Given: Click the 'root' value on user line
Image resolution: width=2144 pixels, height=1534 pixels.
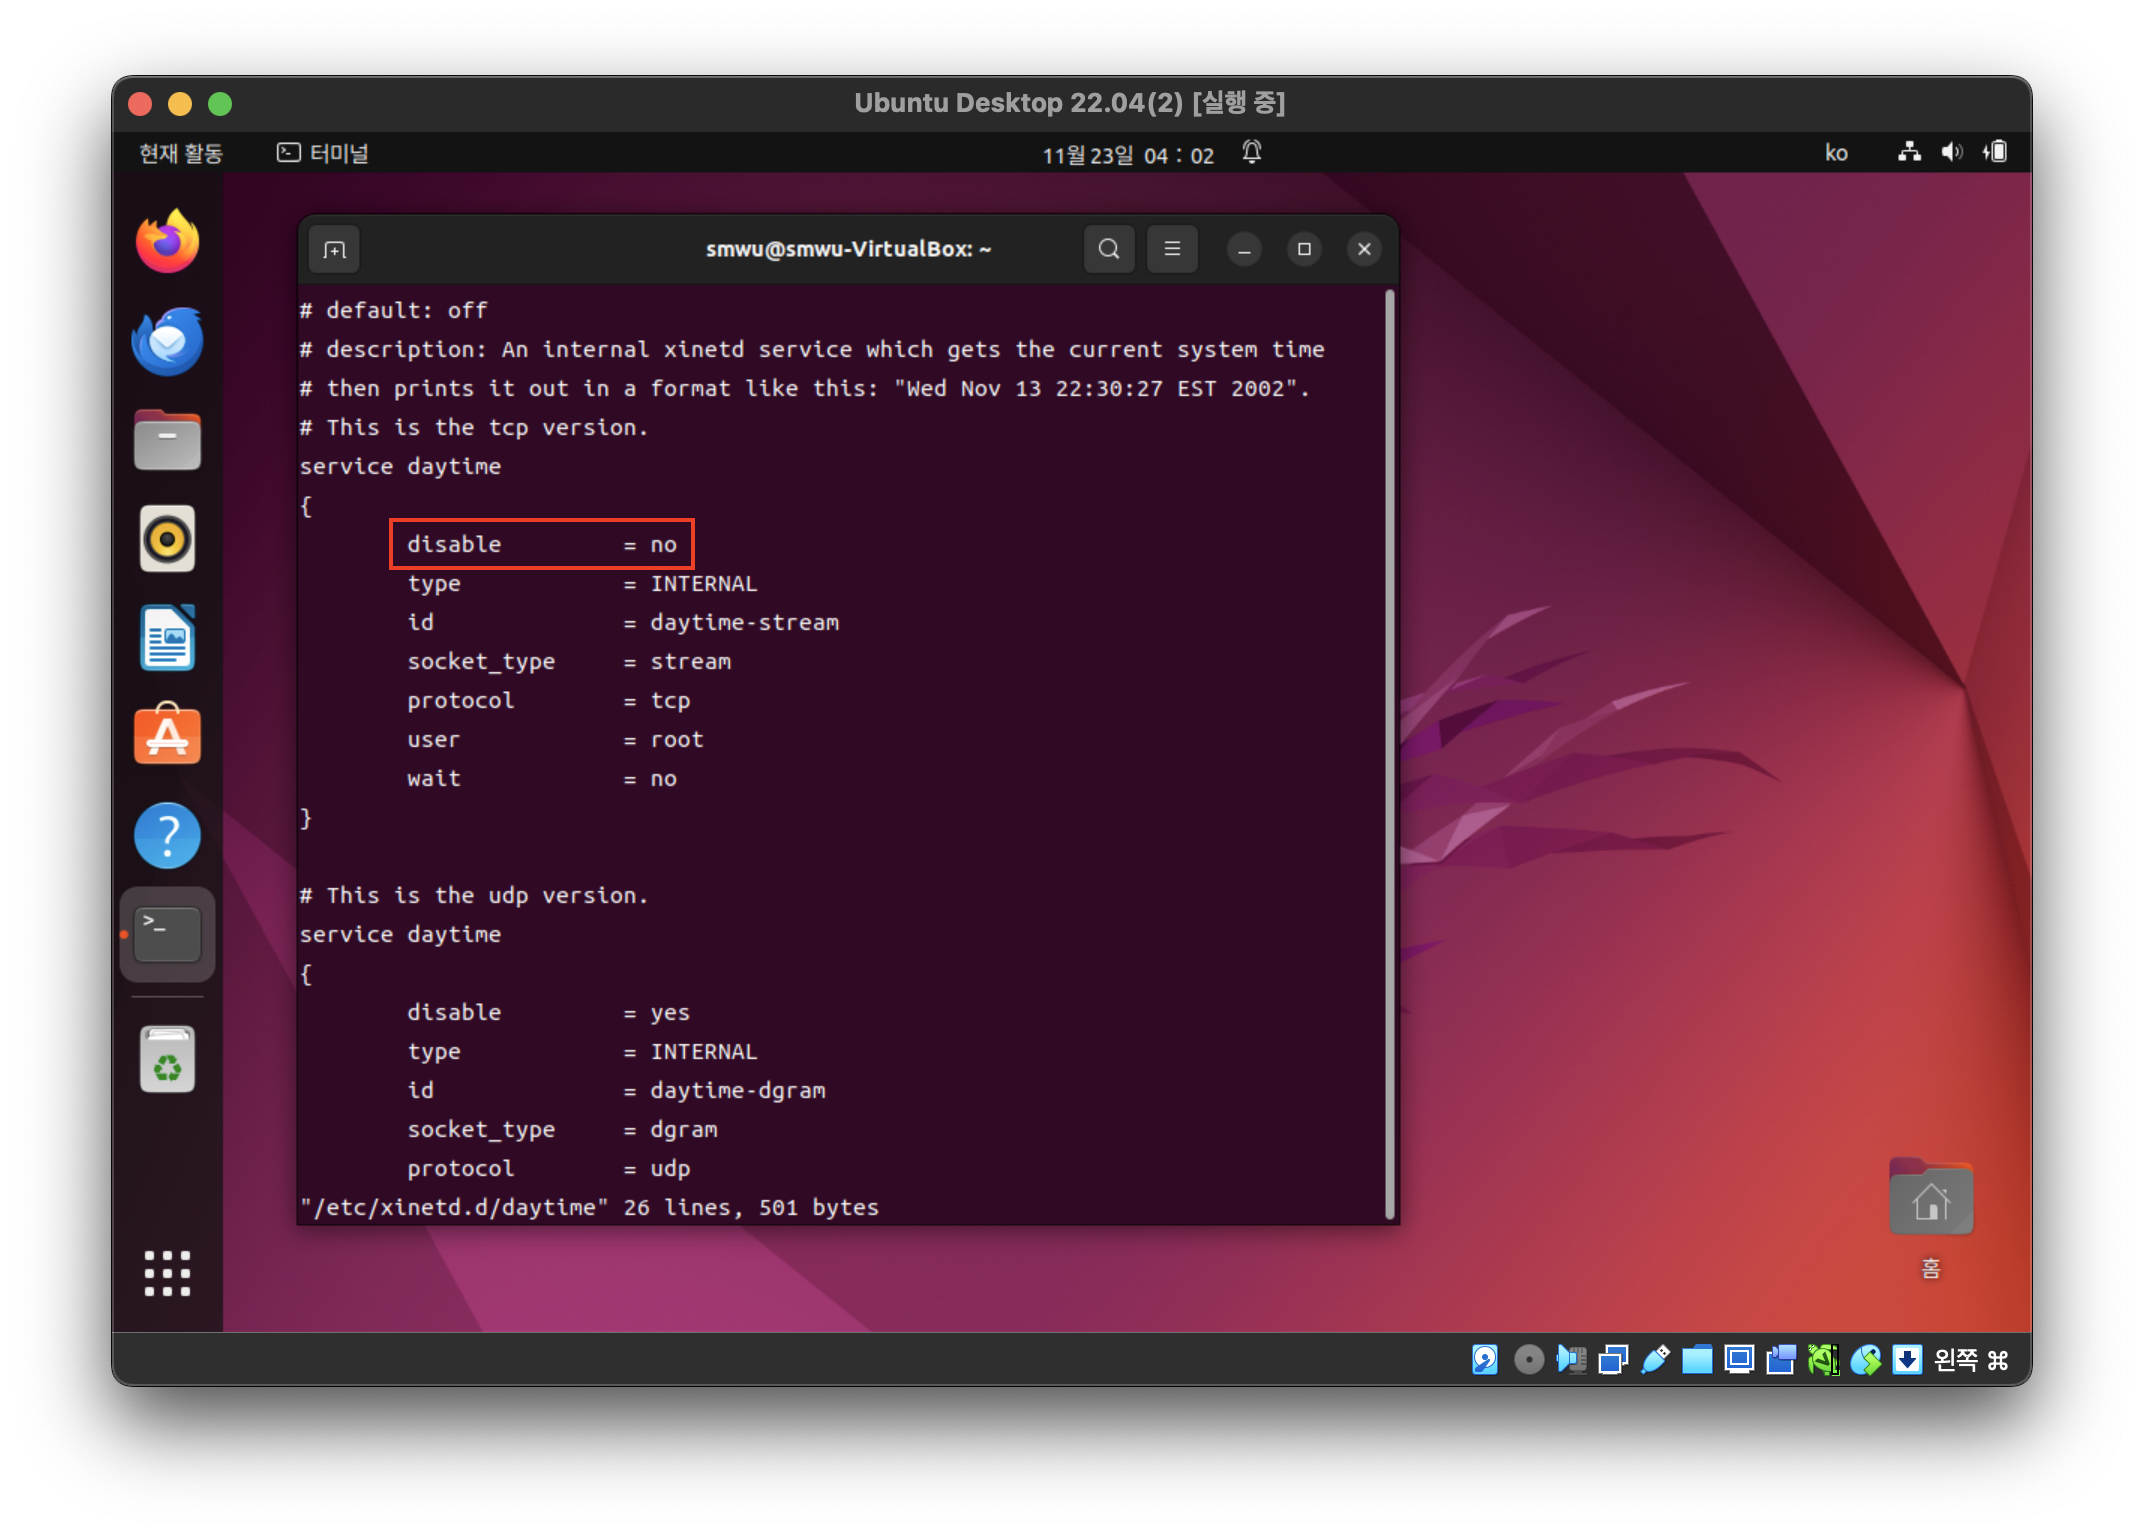Looking at the screenshot, I should click(677, 740).
